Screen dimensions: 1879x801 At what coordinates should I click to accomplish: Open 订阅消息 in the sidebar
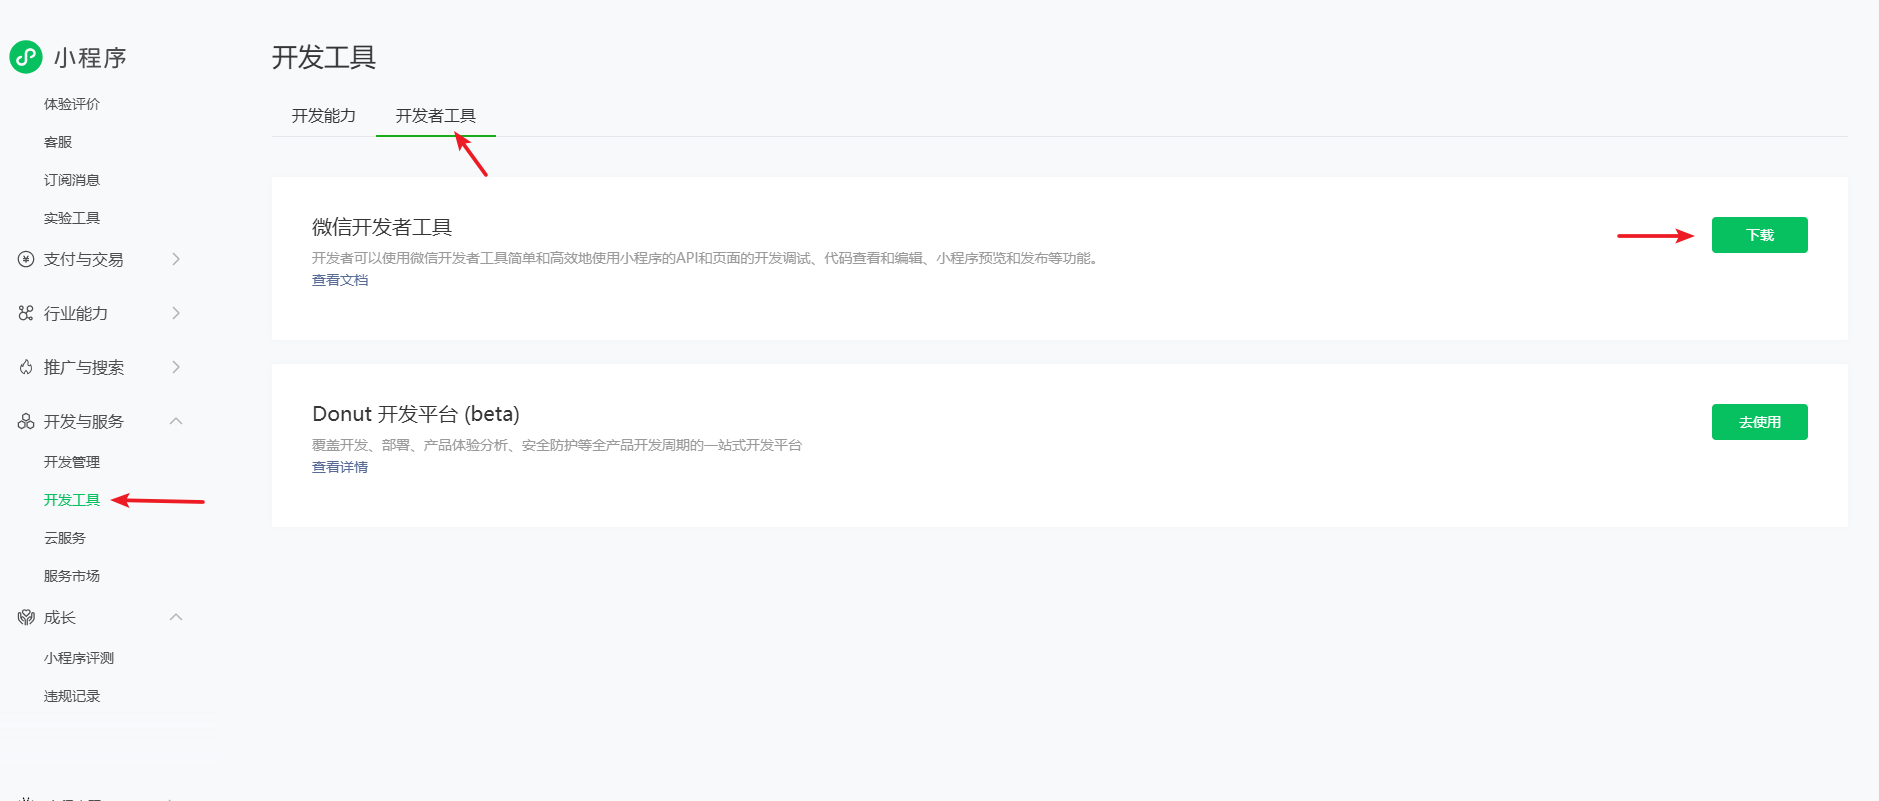(x=72, y=180)
